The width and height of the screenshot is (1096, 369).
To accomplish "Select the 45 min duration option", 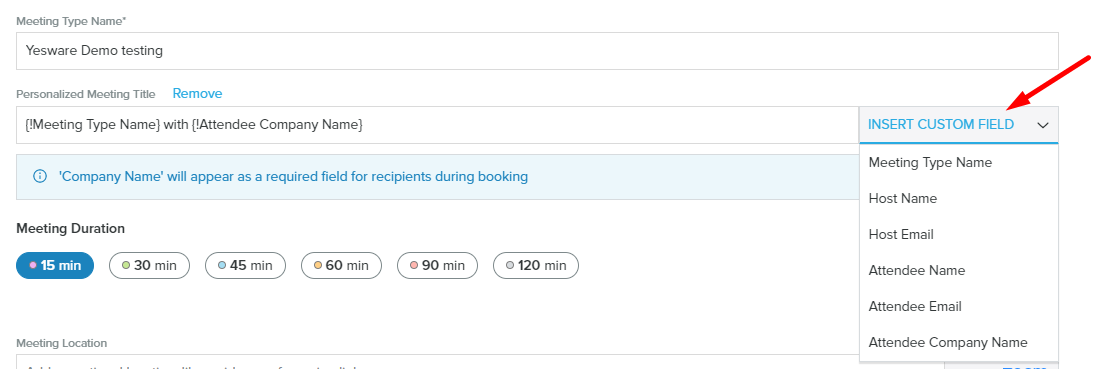I will coord(245,266).
